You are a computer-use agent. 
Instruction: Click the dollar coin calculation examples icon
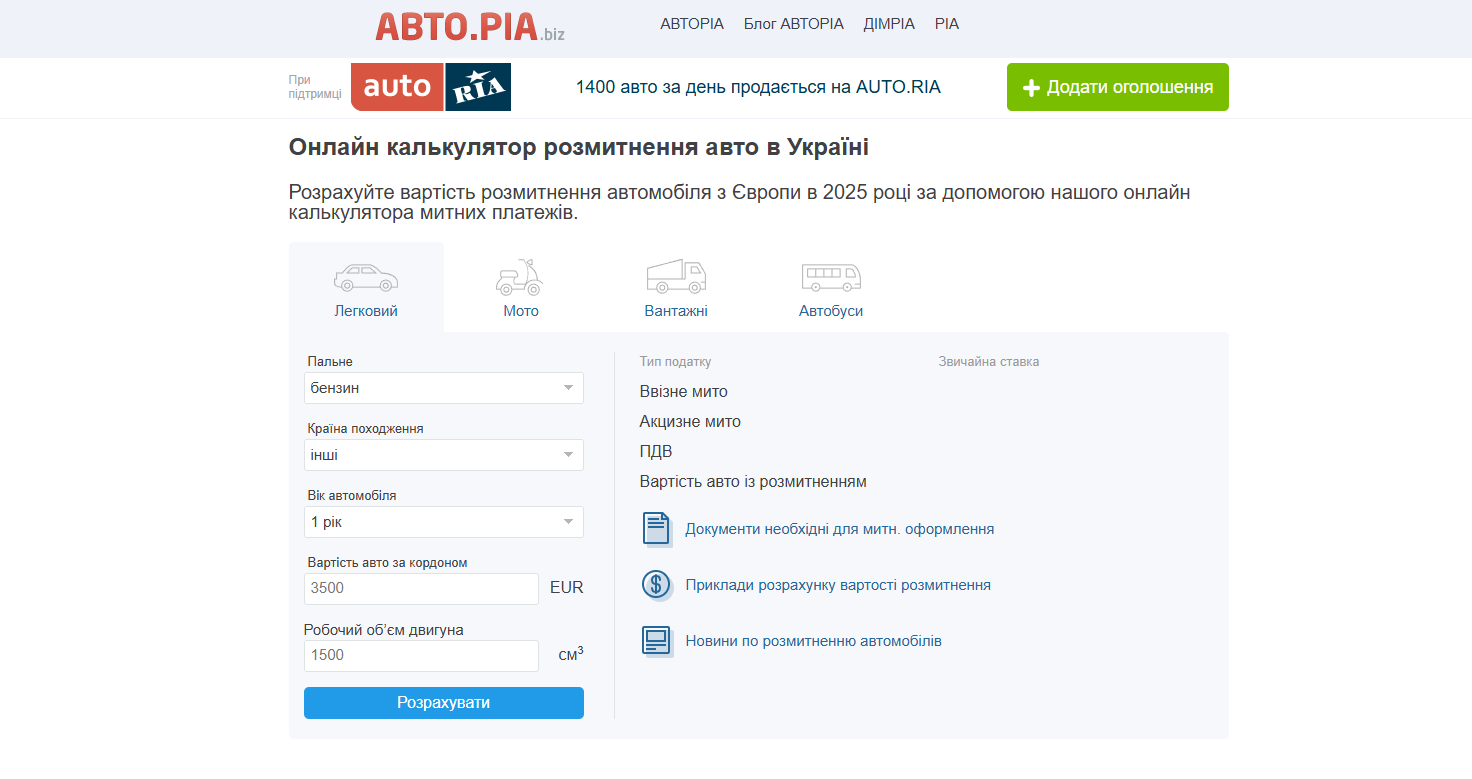(656, 585)
